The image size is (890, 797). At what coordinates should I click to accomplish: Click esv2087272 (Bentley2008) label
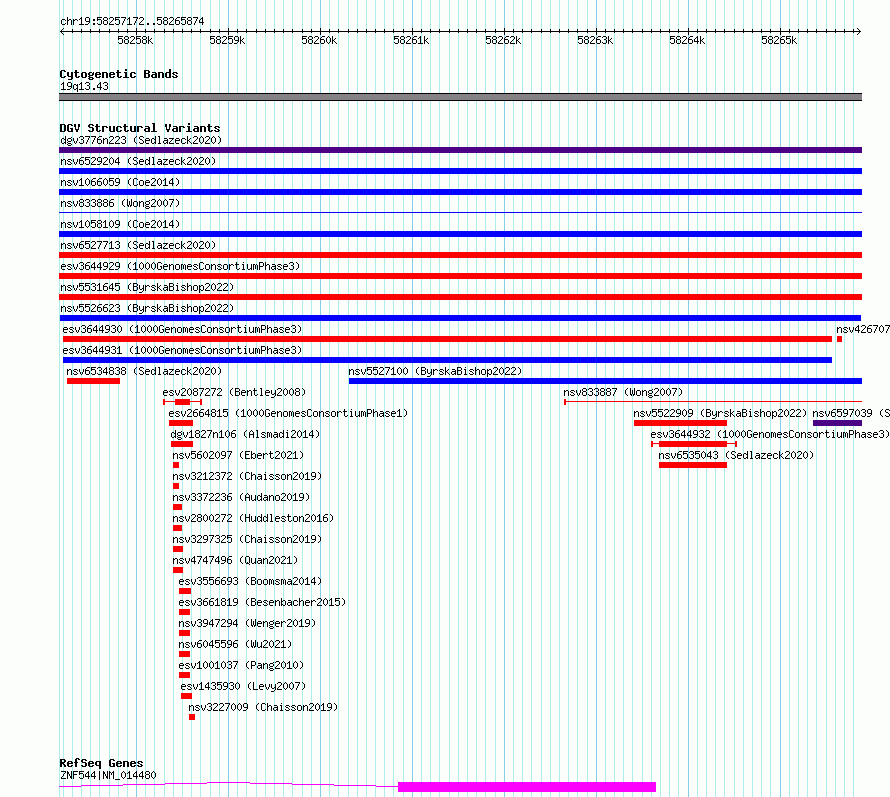coord(234,392)
